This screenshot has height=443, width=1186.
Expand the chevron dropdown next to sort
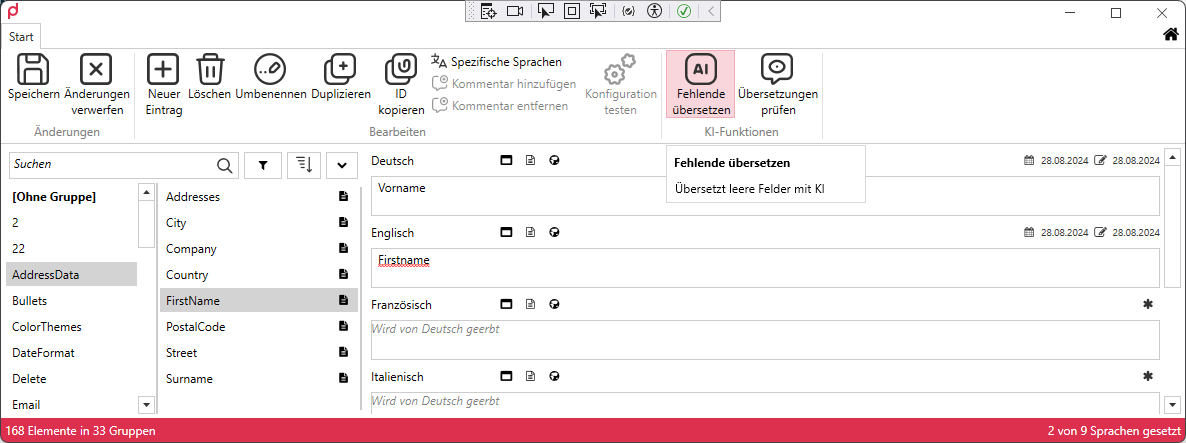pyautogui.click(x=341, y=165)
